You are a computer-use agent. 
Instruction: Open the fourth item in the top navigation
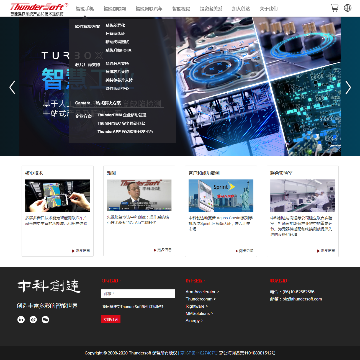pos(181,9)
